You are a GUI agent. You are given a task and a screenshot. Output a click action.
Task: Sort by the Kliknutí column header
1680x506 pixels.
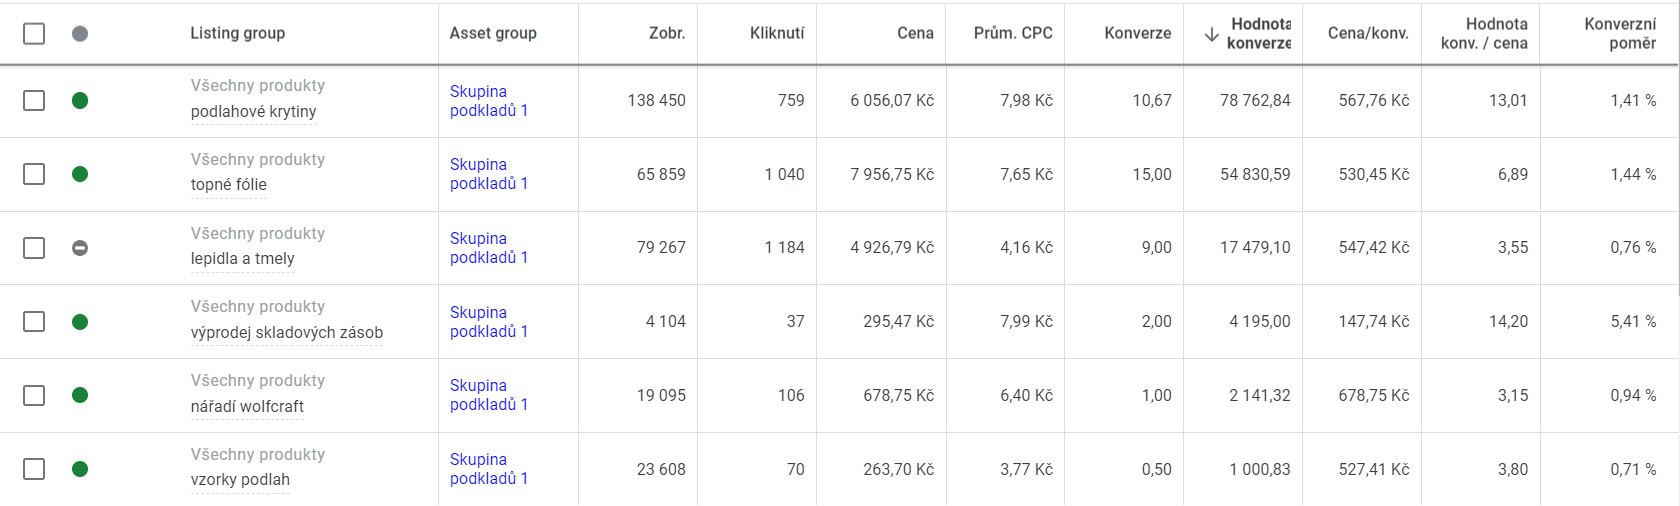(x=777, y=33)
